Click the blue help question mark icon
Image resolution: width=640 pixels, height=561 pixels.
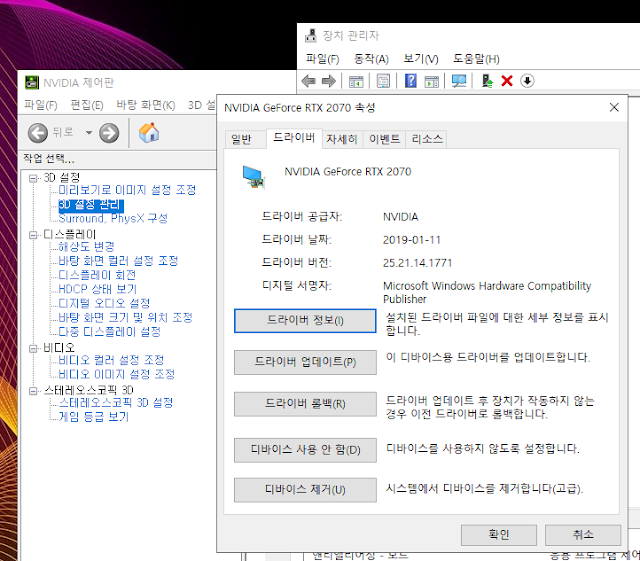coord(411,80)
